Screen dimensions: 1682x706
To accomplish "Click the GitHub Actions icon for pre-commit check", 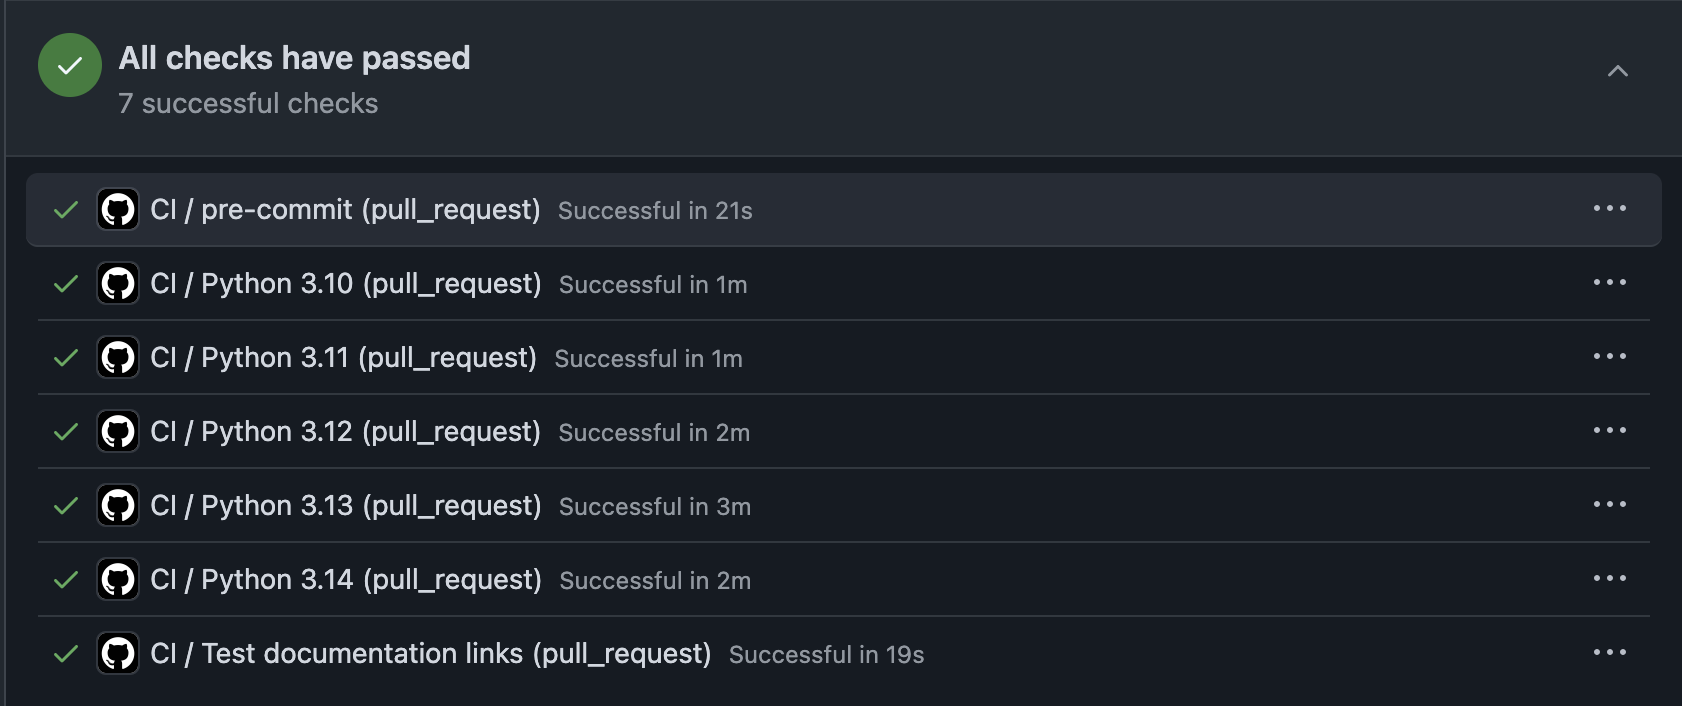I will [118, 209].
